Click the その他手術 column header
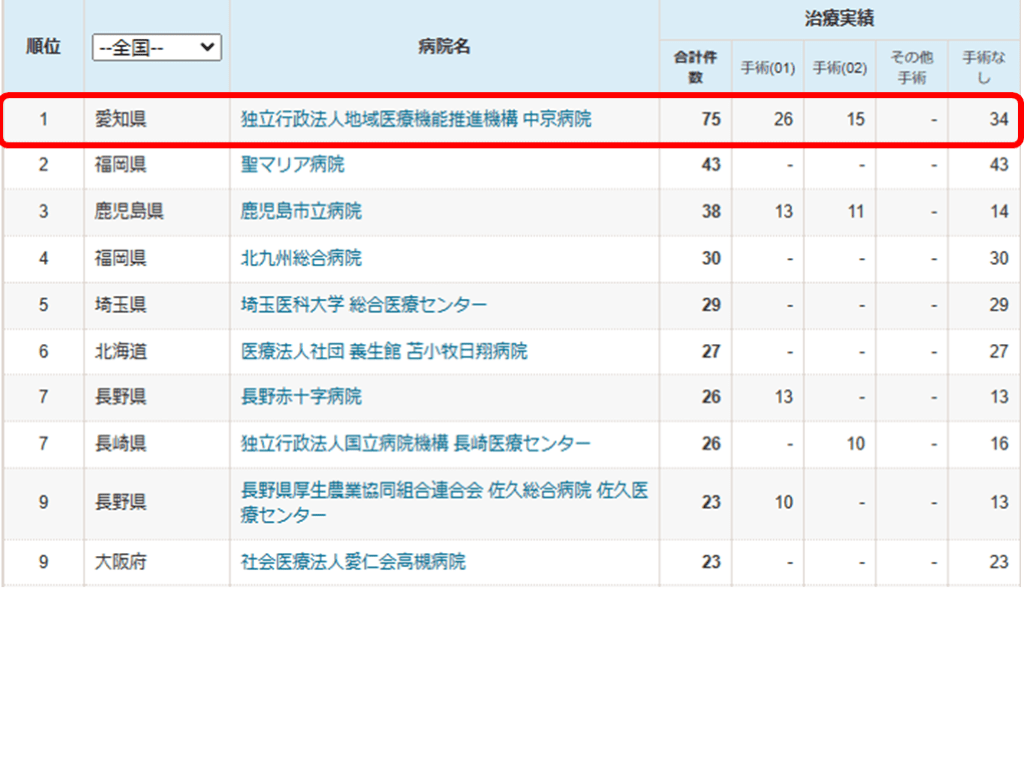 [x=911, y=67]
